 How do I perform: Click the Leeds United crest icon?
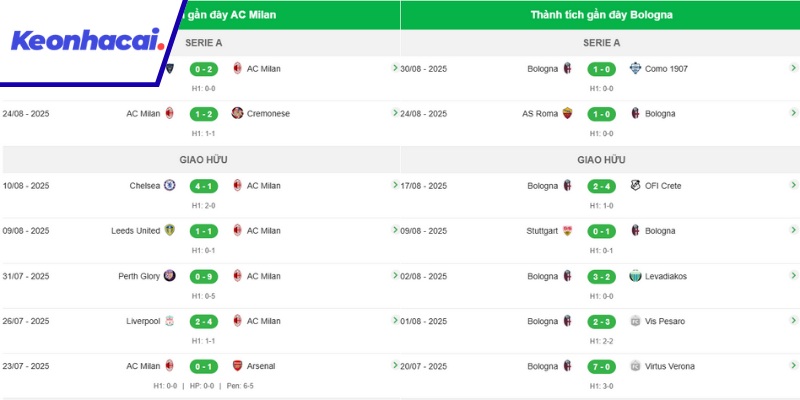point(170,230)
